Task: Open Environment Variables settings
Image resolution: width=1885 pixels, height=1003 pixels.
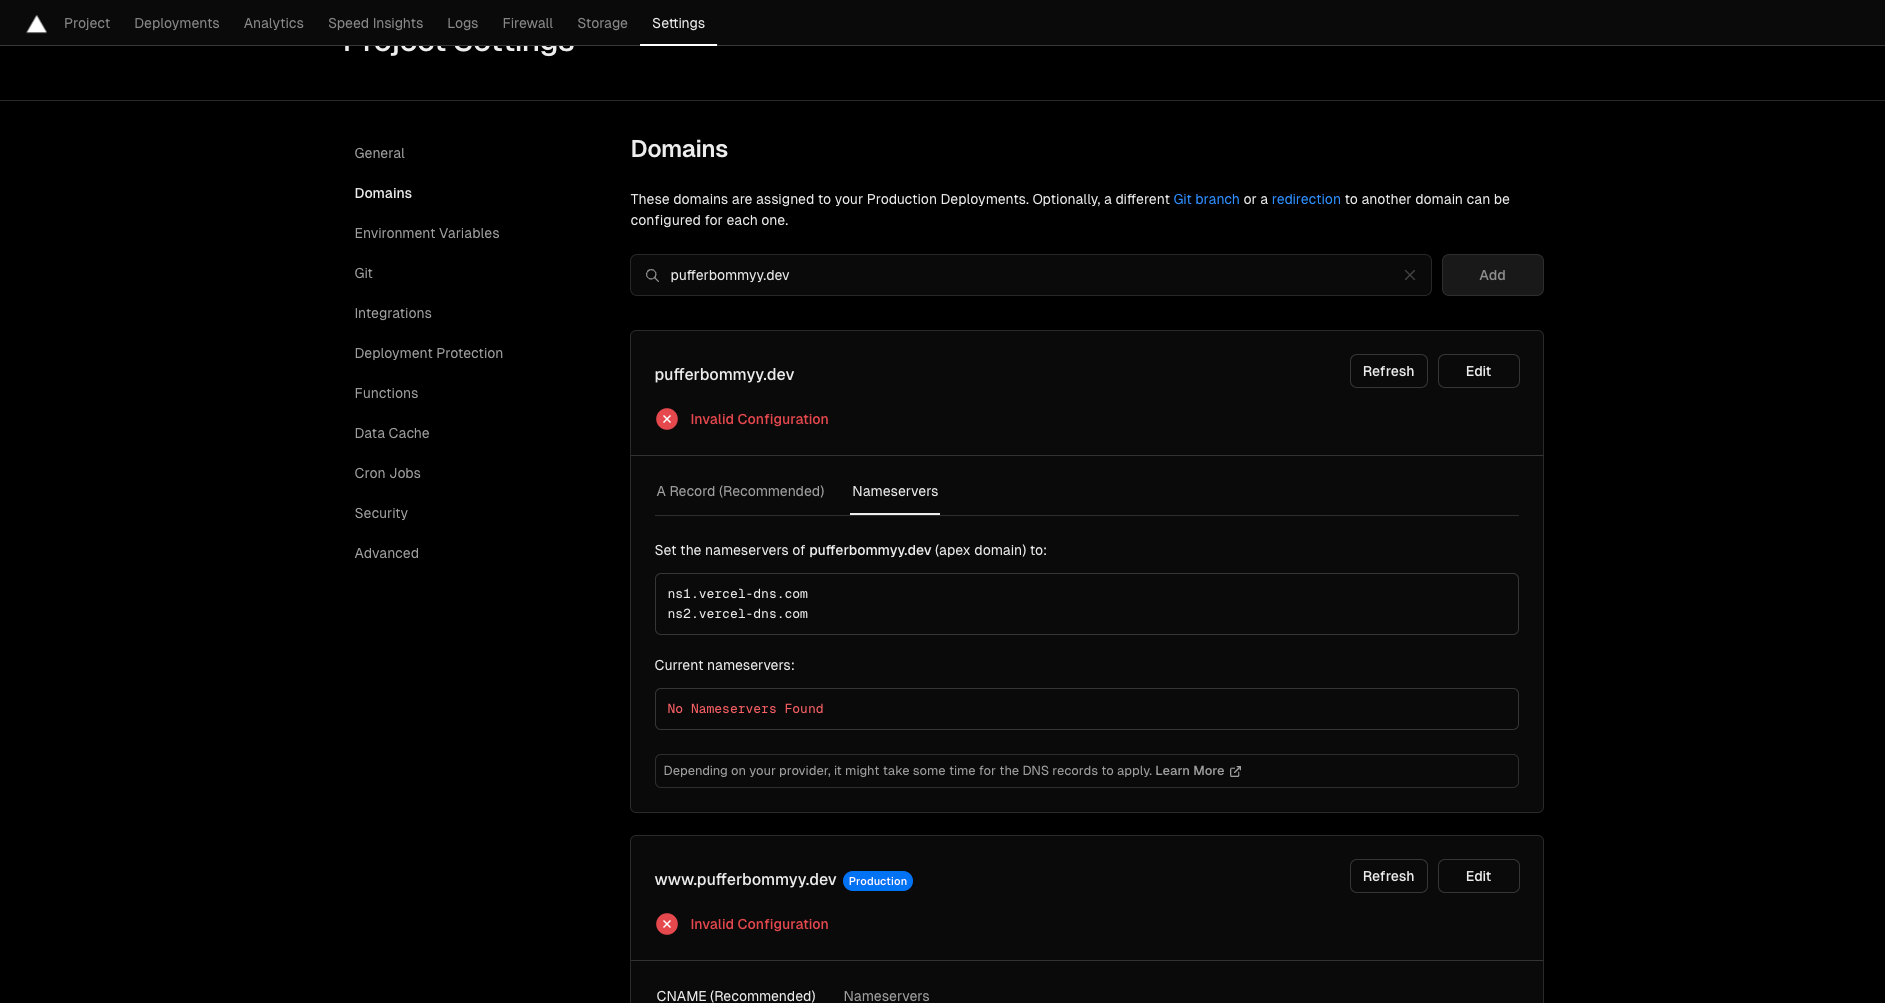Action: 427,233
